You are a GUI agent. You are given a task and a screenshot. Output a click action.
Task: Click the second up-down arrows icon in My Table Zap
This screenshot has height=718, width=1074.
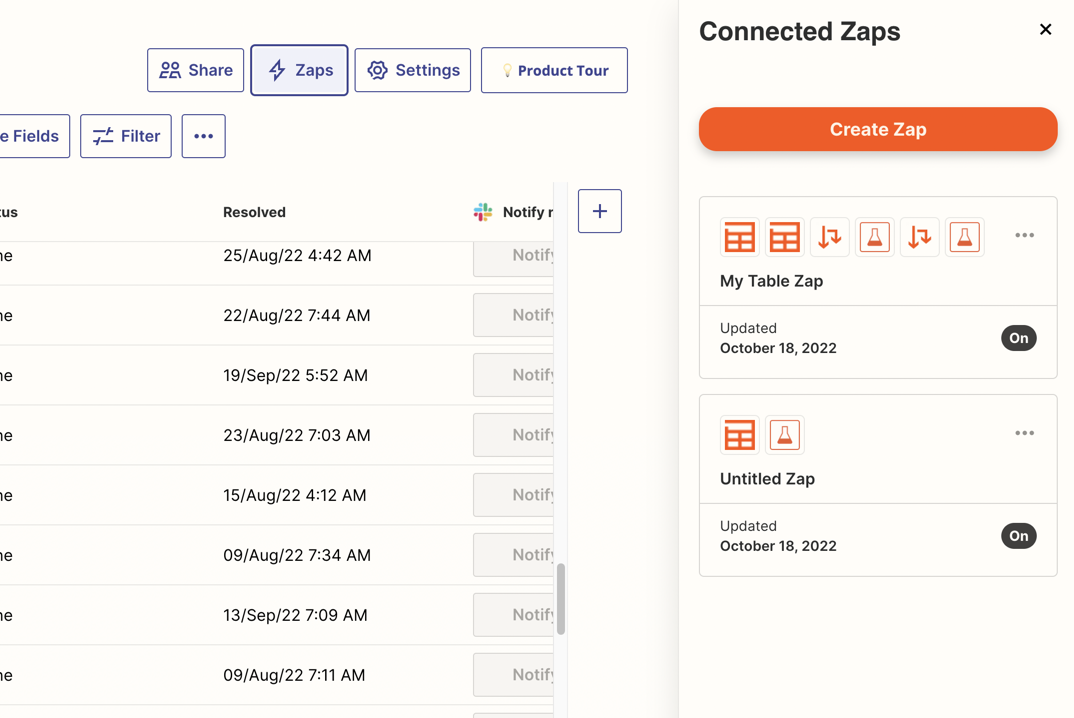pos(919,237)
